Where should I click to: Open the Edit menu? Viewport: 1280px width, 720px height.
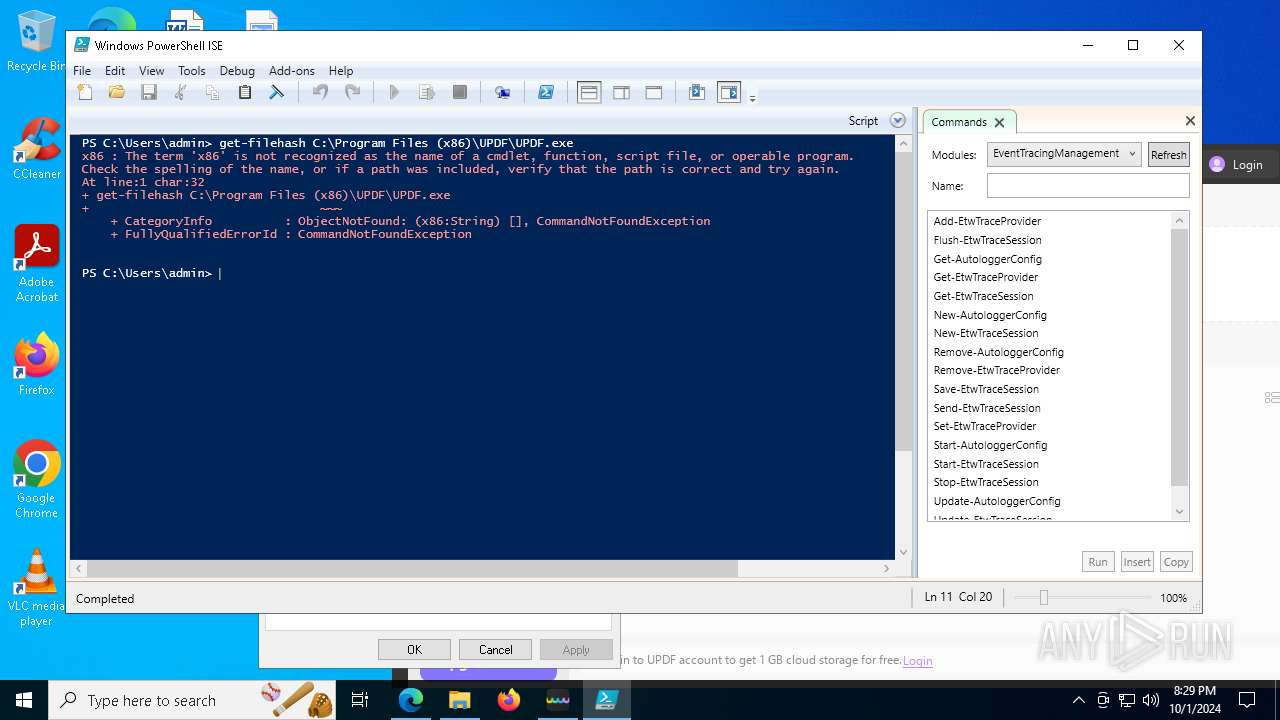point(115,71)
